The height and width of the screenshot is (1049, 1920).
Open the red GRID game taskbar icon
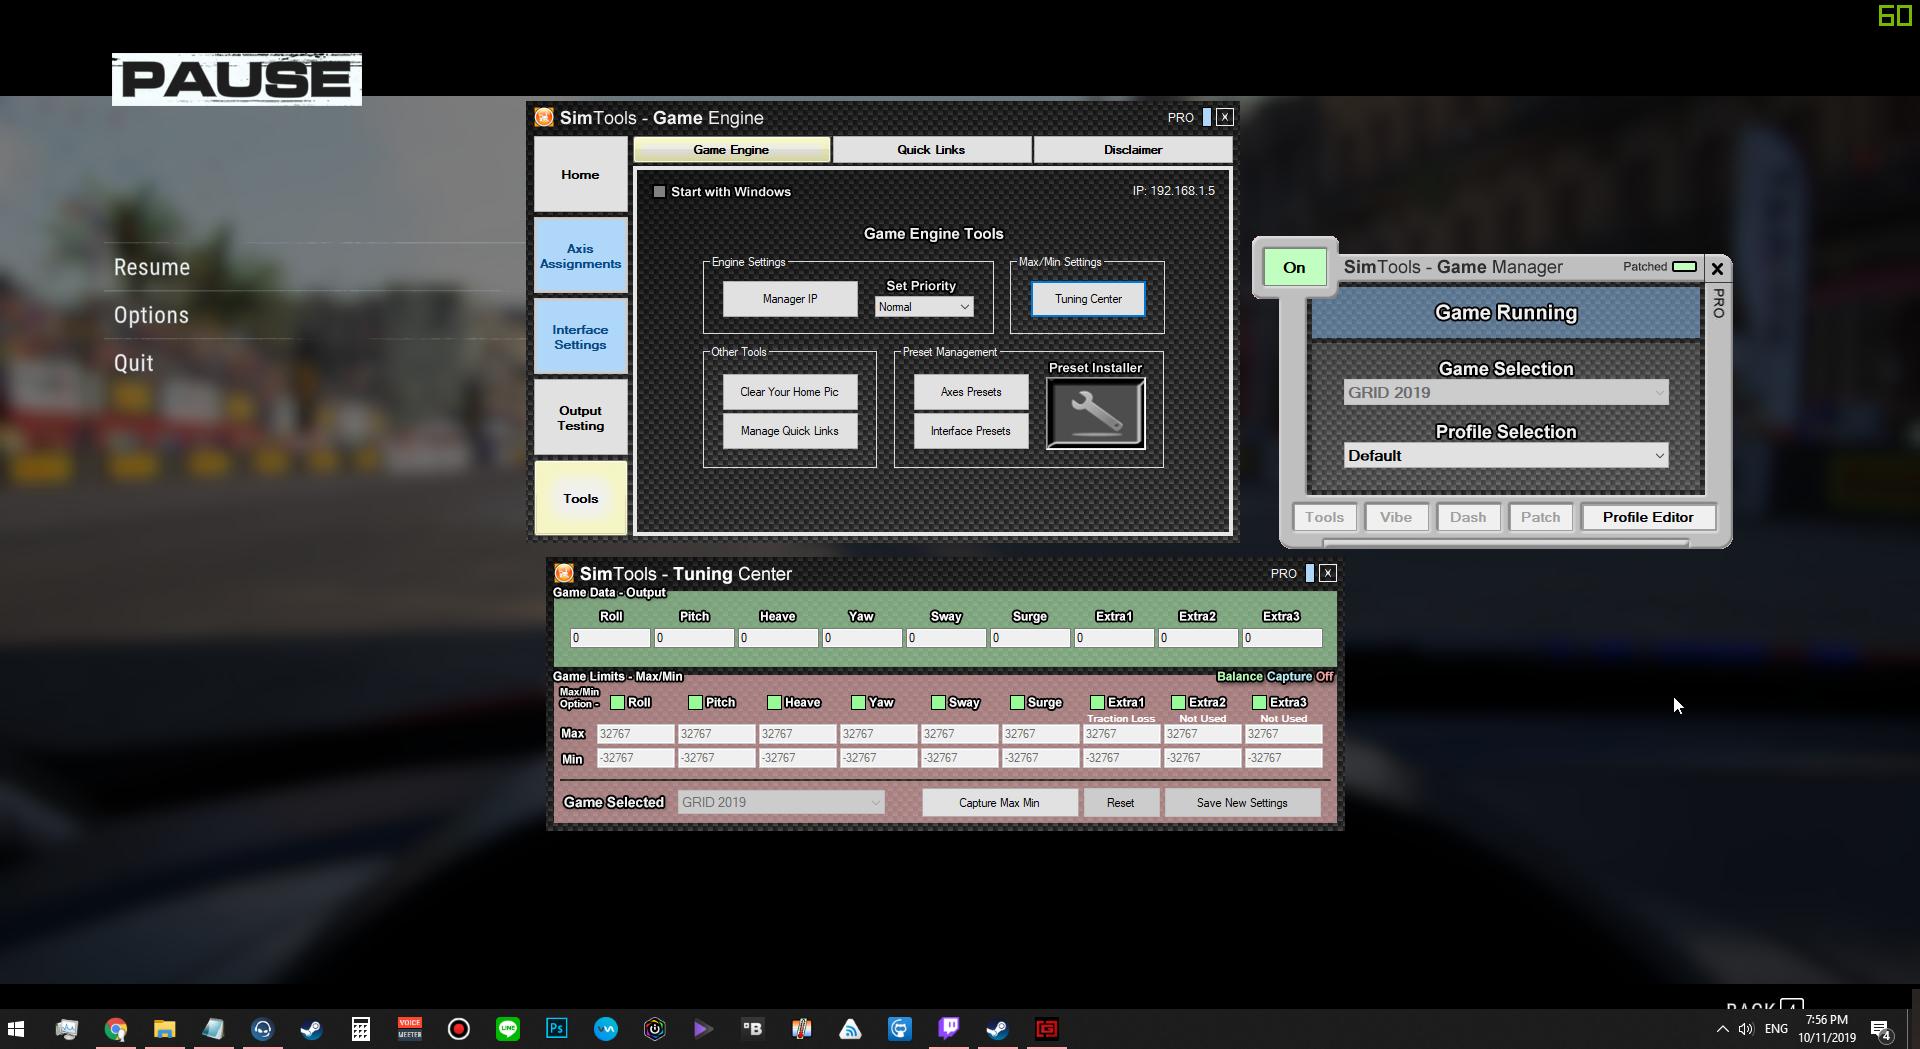coord(1047,1028)
